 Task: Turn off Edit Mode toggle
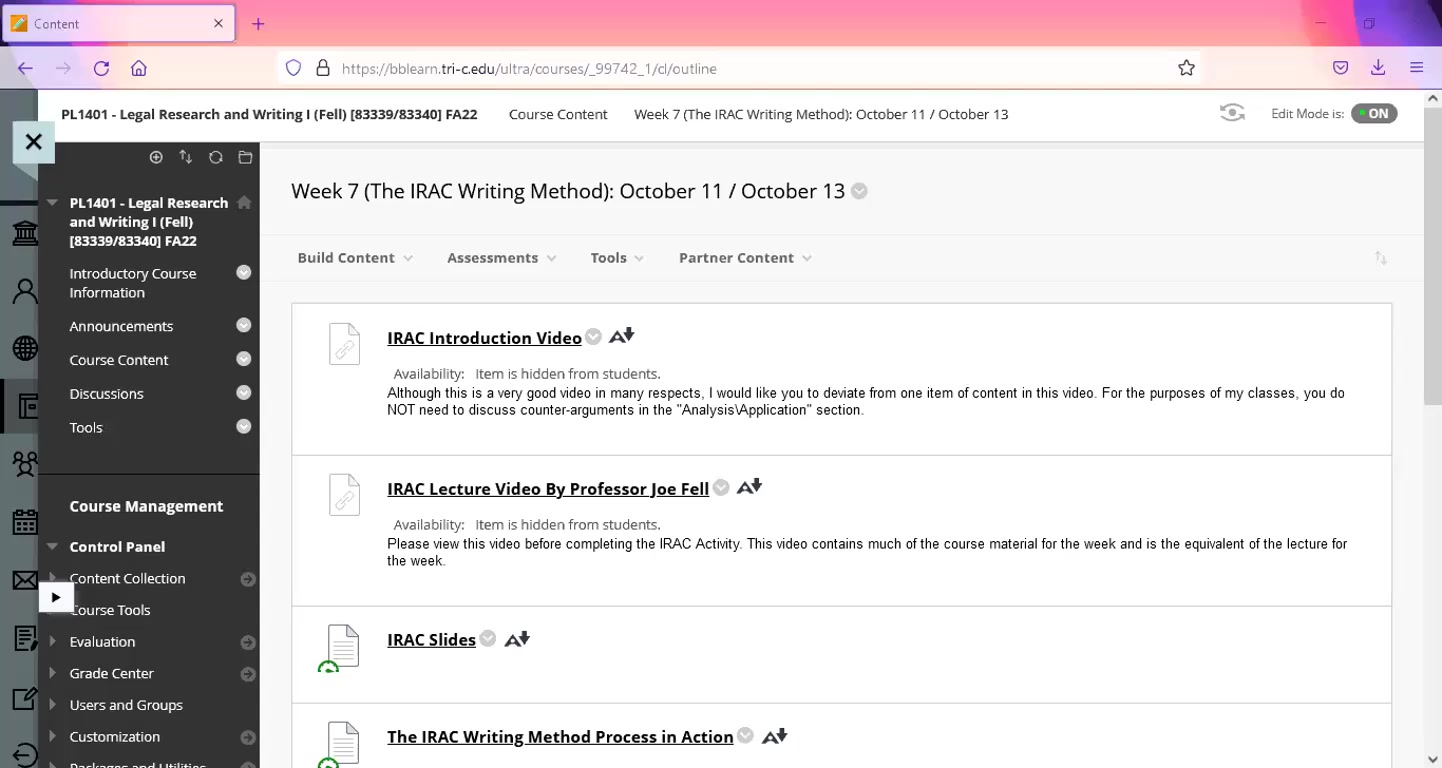pyautogui.click(x=1373, y=114)
